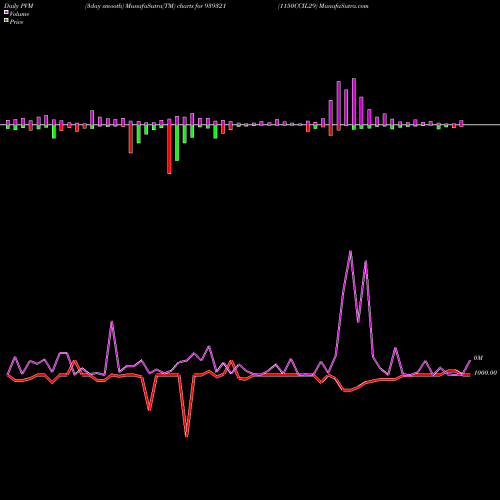Viewport: 500px width, 500px height.
Task: Click the 'MunafaSutra.com' header text
Action: (x=344, y=6)
